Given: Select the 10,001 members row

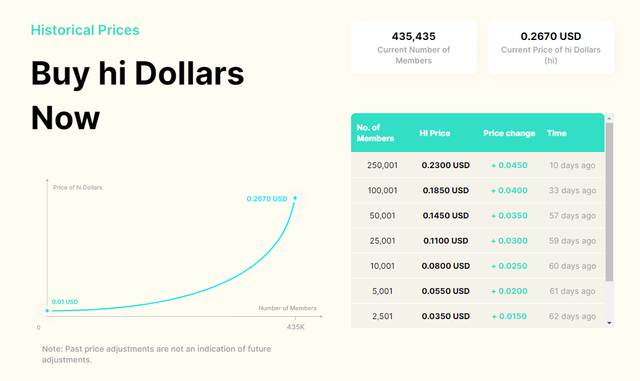Looking at the screenshot, I should [478, 266].
